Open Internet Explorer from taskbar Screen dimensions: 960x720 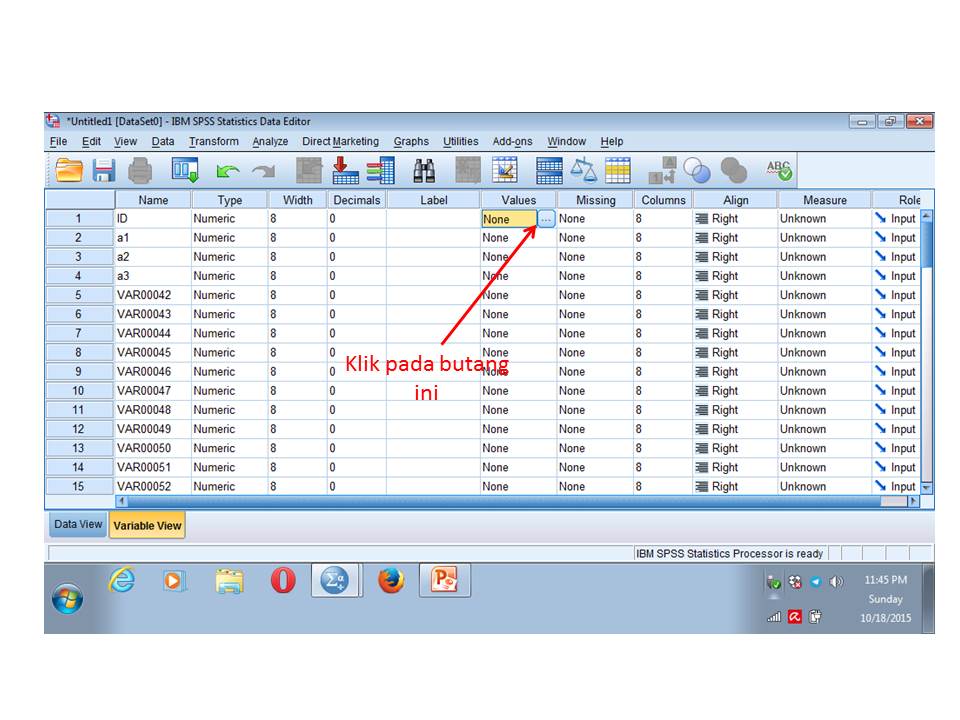pyautogui.click(x=122, y=580)
